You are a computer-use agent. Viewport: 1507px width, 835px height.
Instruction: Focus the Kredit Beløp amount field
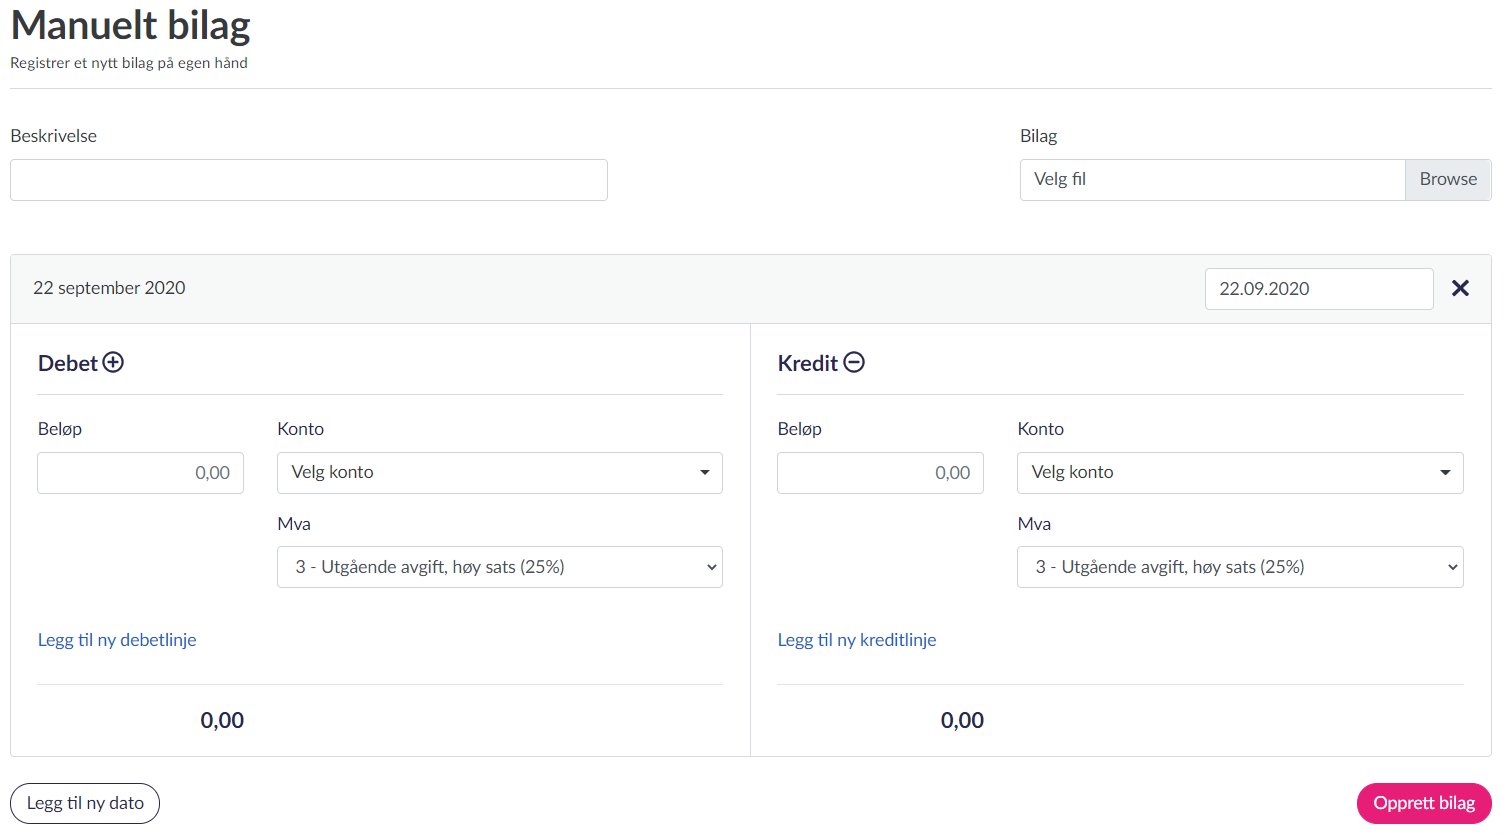point(880,473)
